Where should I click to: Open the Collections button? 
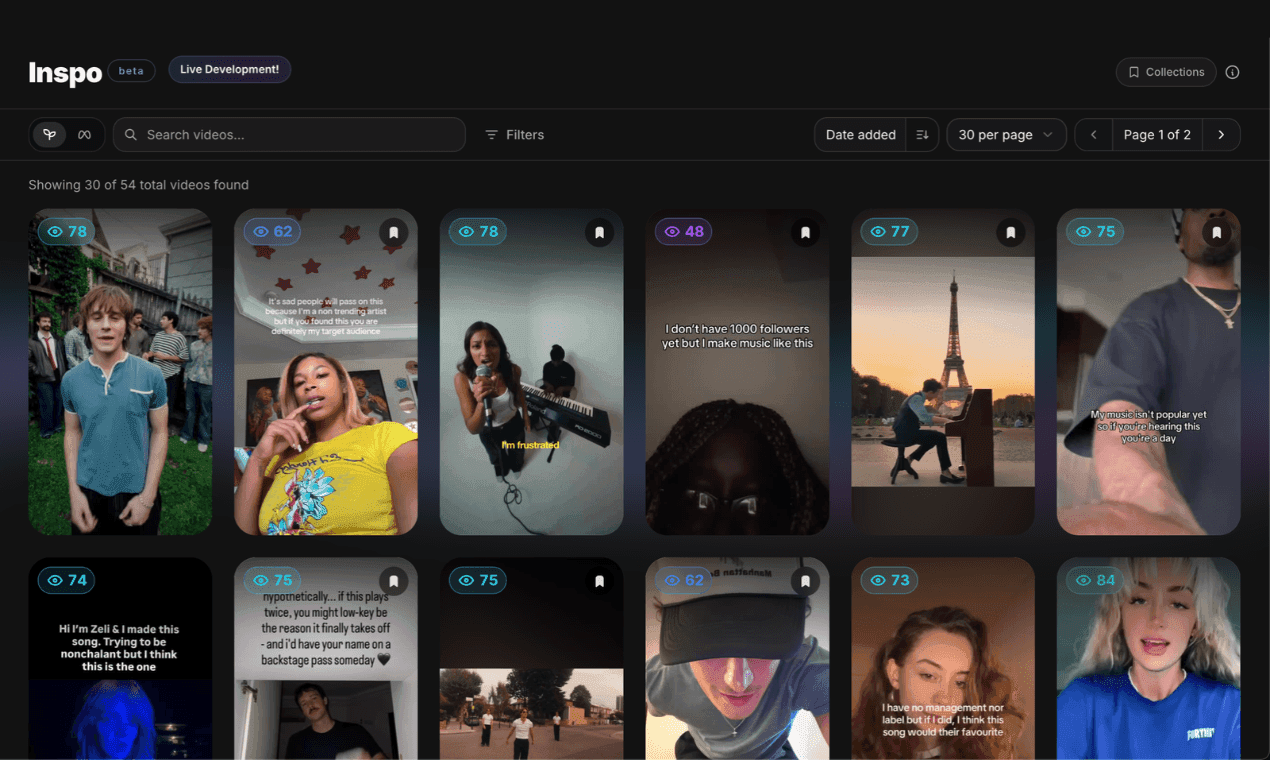[x=1166, y=72]
